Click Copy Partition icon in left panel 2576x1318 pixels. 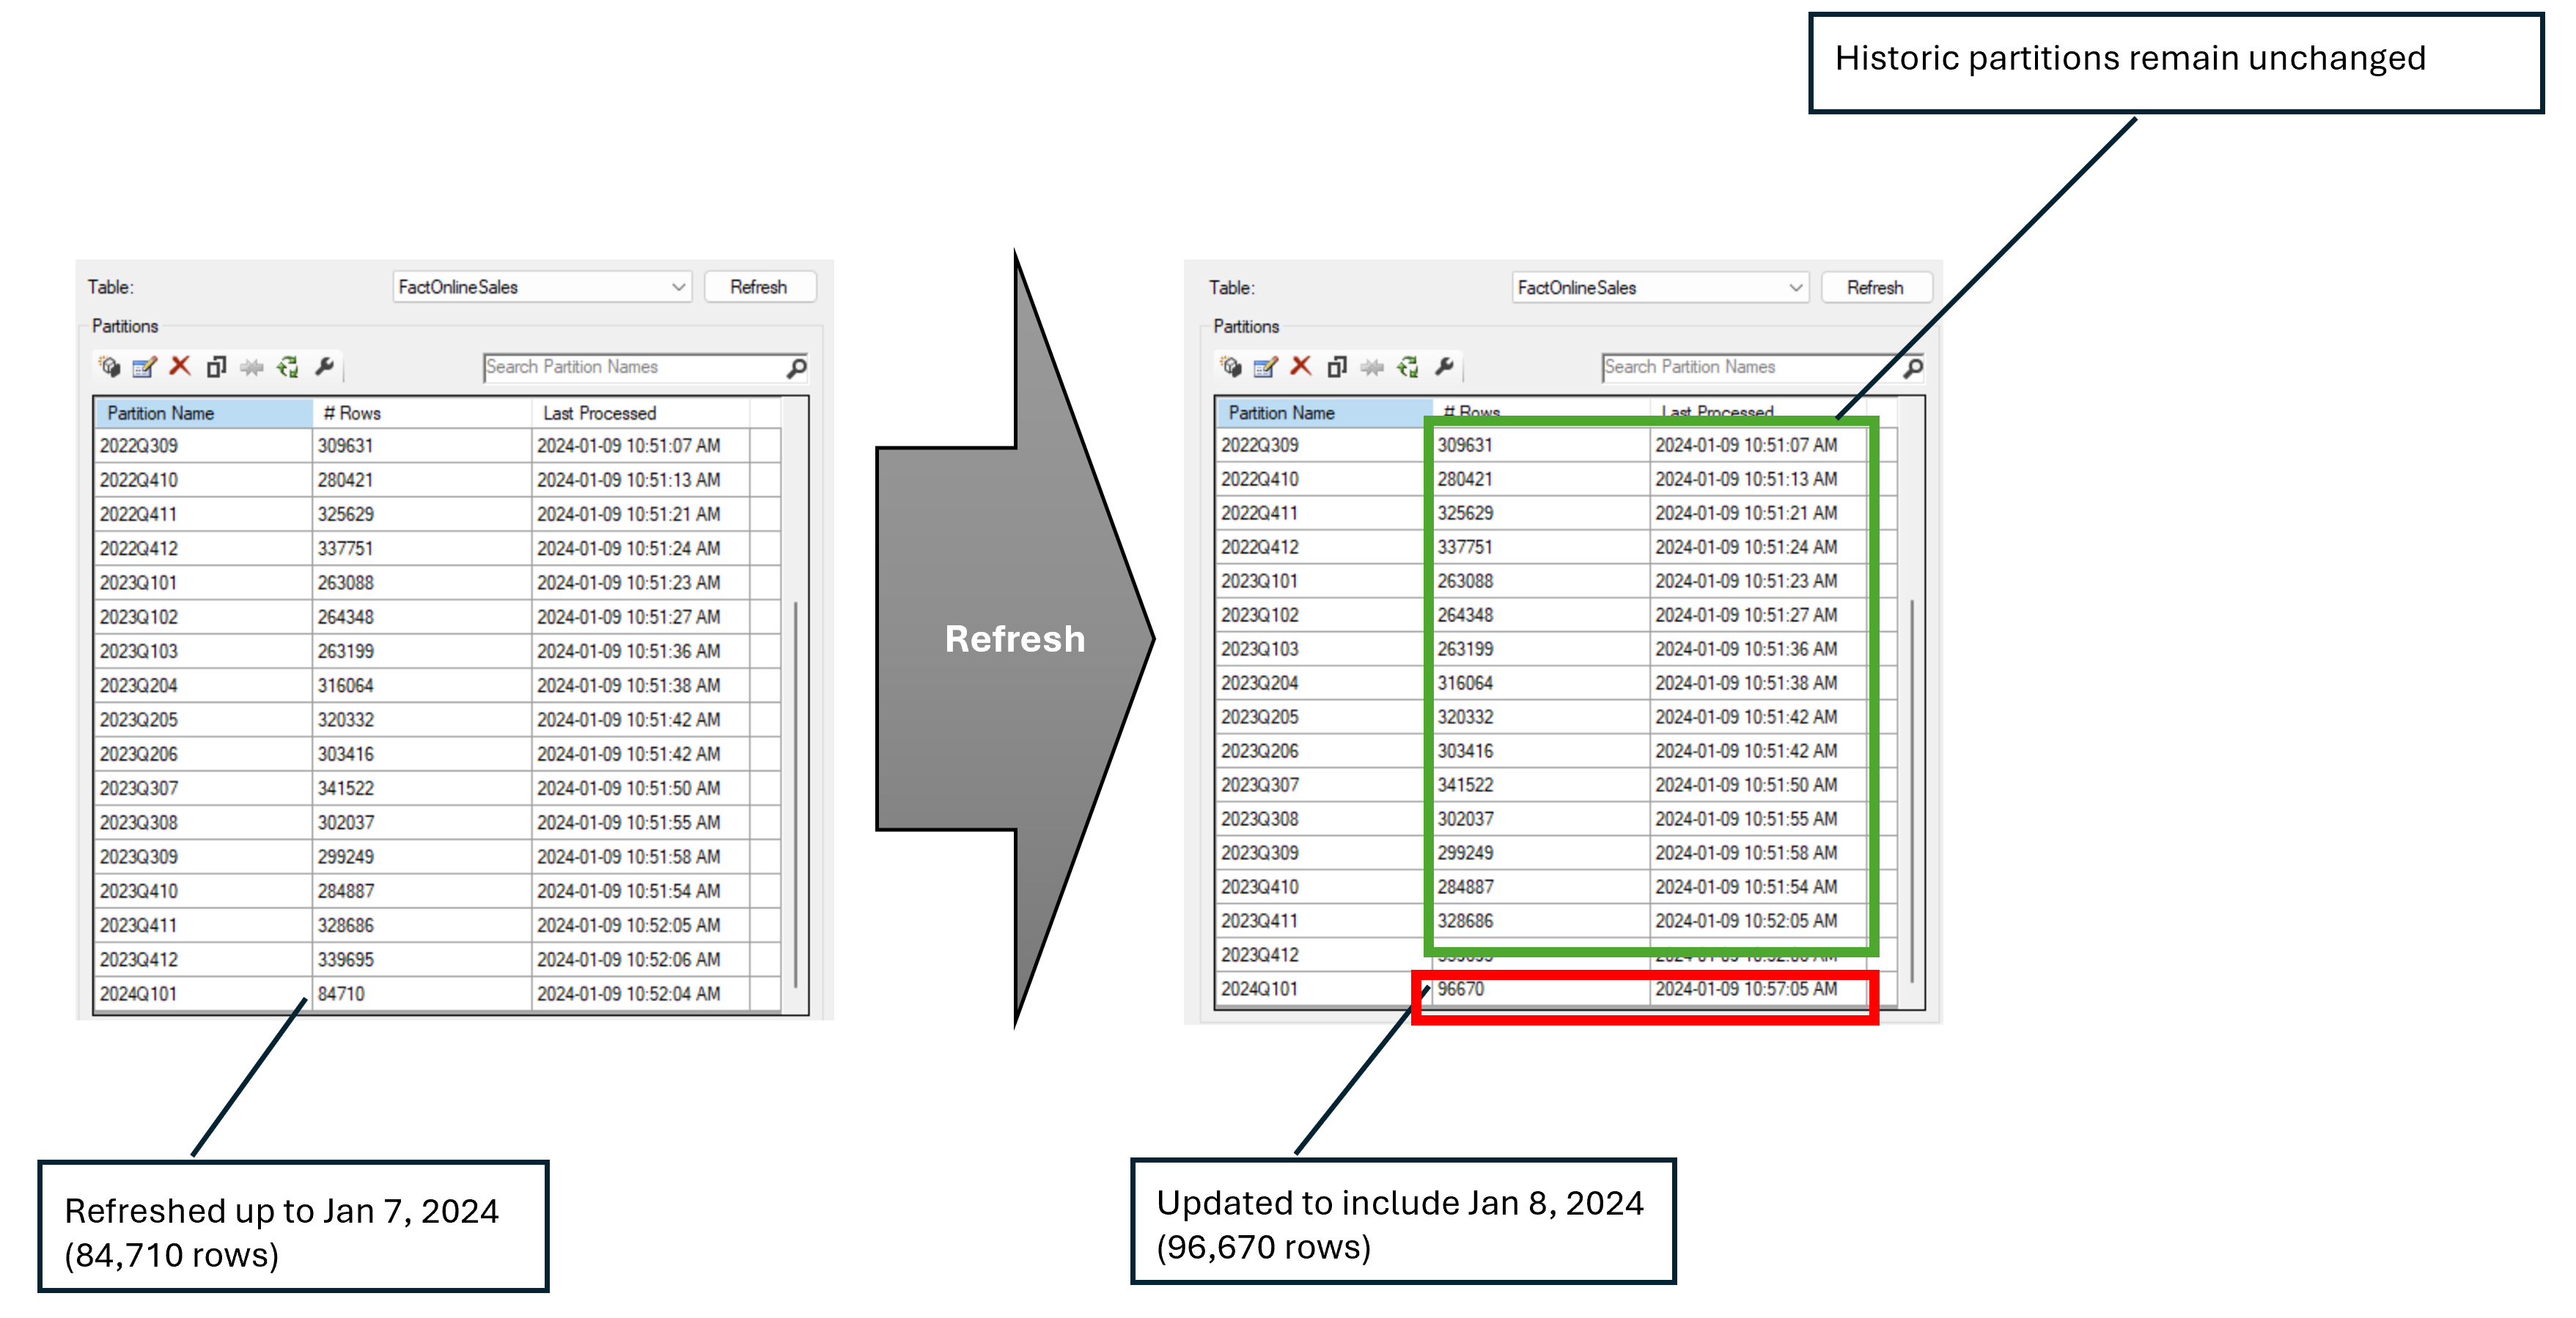pyautogui.click(x=216, y=367)
